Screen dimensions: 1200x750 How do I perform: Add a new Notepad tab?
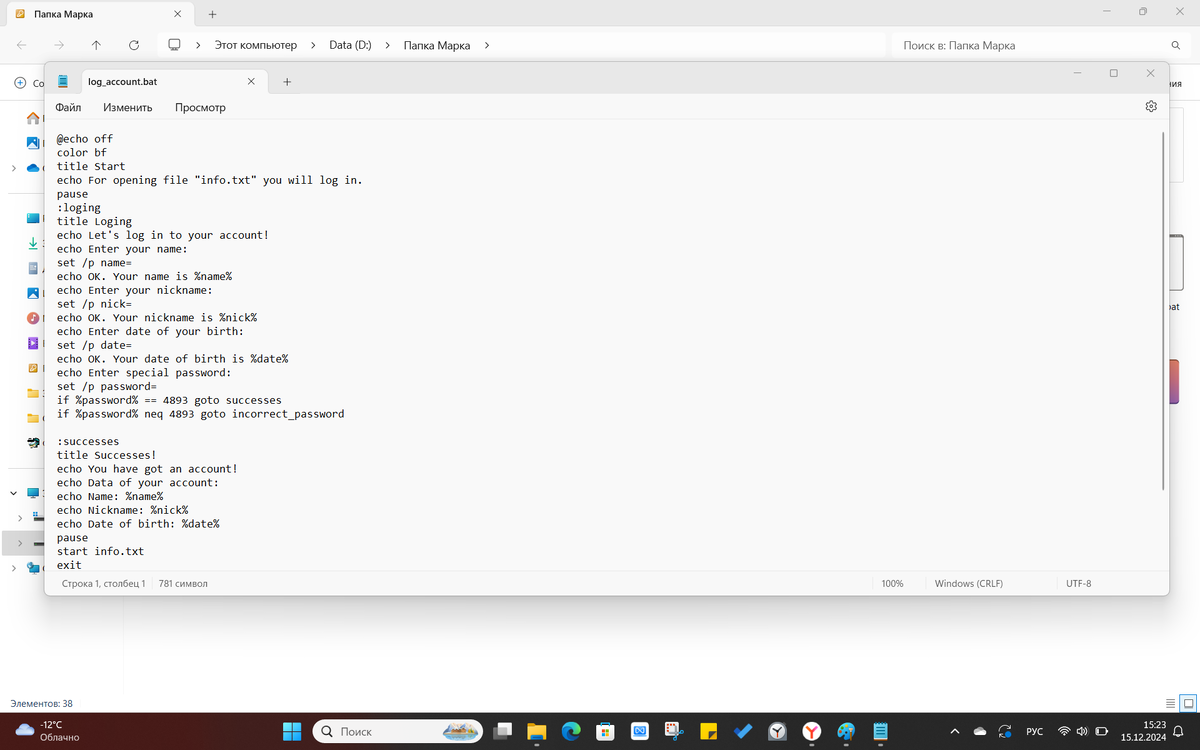coord(287,82)
